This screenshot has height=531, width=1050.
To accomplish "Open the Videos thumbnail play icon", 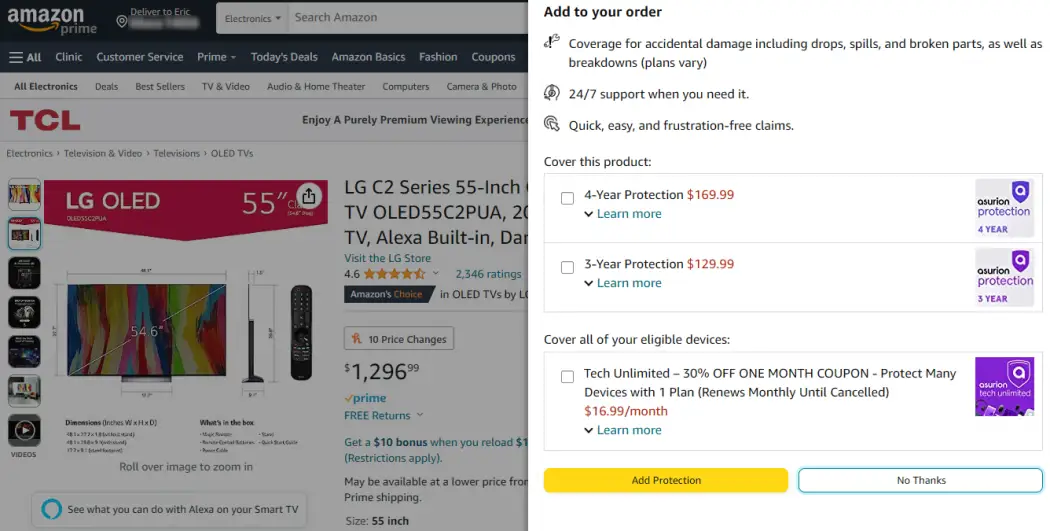I will (24, 431).
